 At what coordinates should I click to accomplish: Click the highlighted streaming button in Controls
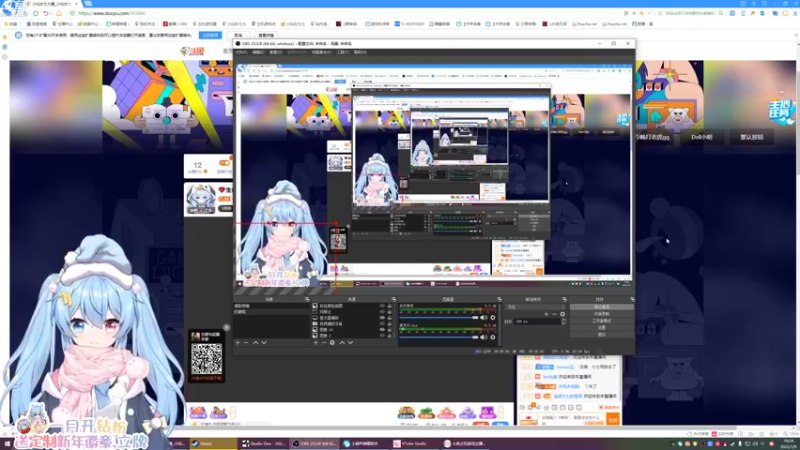click(x=602, y=307)
